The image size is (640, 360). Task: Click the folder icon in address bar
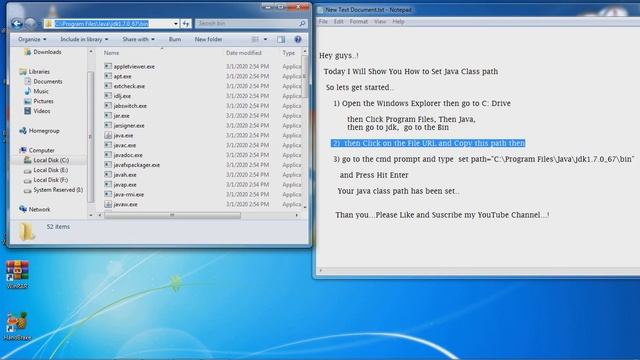[49, 24]
